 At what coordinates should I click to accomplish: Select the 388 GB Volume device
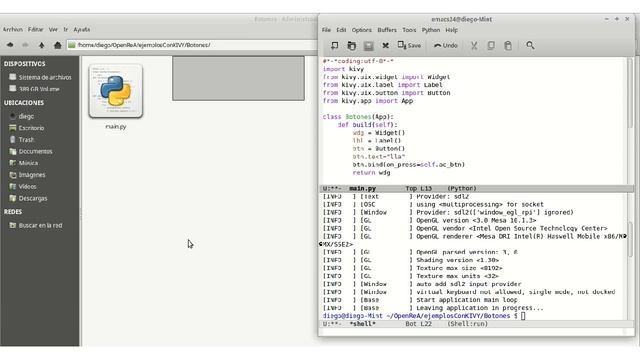point(40,89)
